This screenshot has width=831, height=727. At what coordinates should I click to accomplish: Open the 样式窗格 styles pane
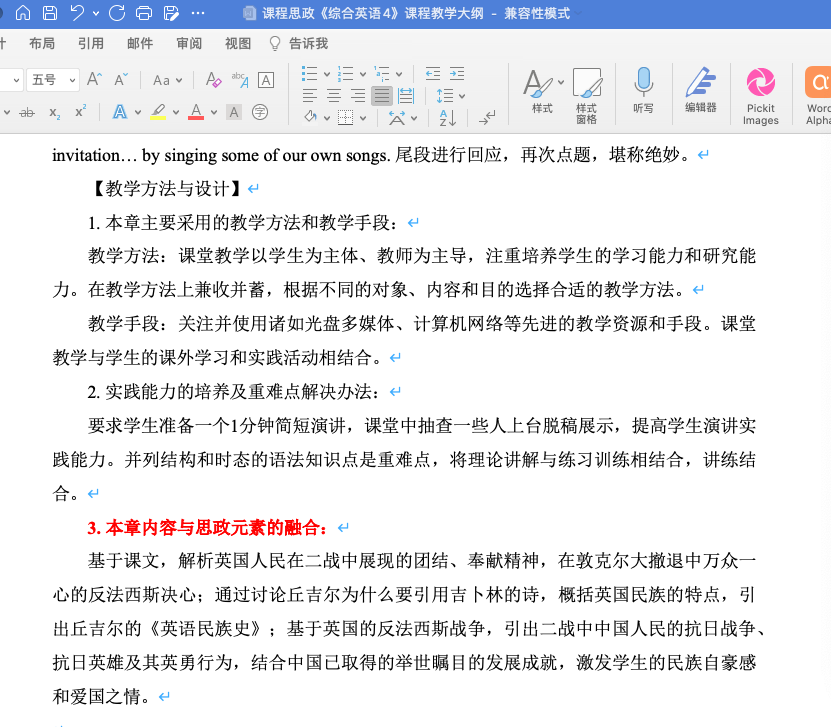pos(586,97)
